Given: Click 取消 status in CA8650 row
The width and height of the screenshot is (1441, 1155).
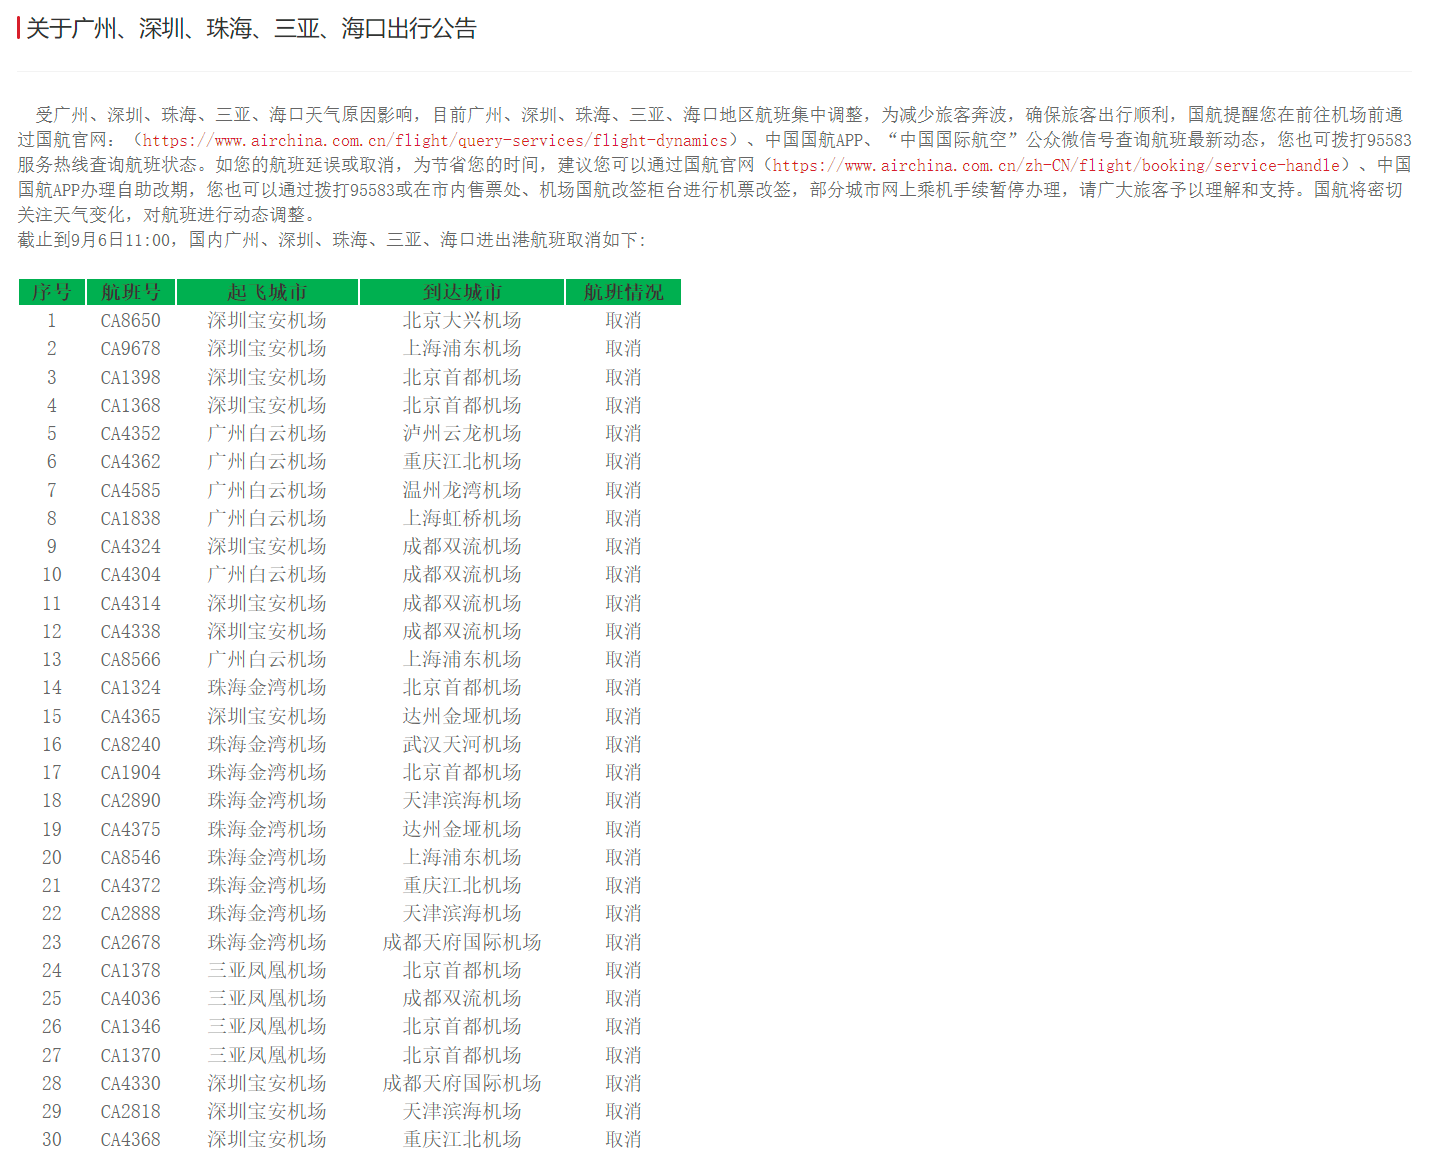Looking at the screenshot, I should [x=623, y=321].
